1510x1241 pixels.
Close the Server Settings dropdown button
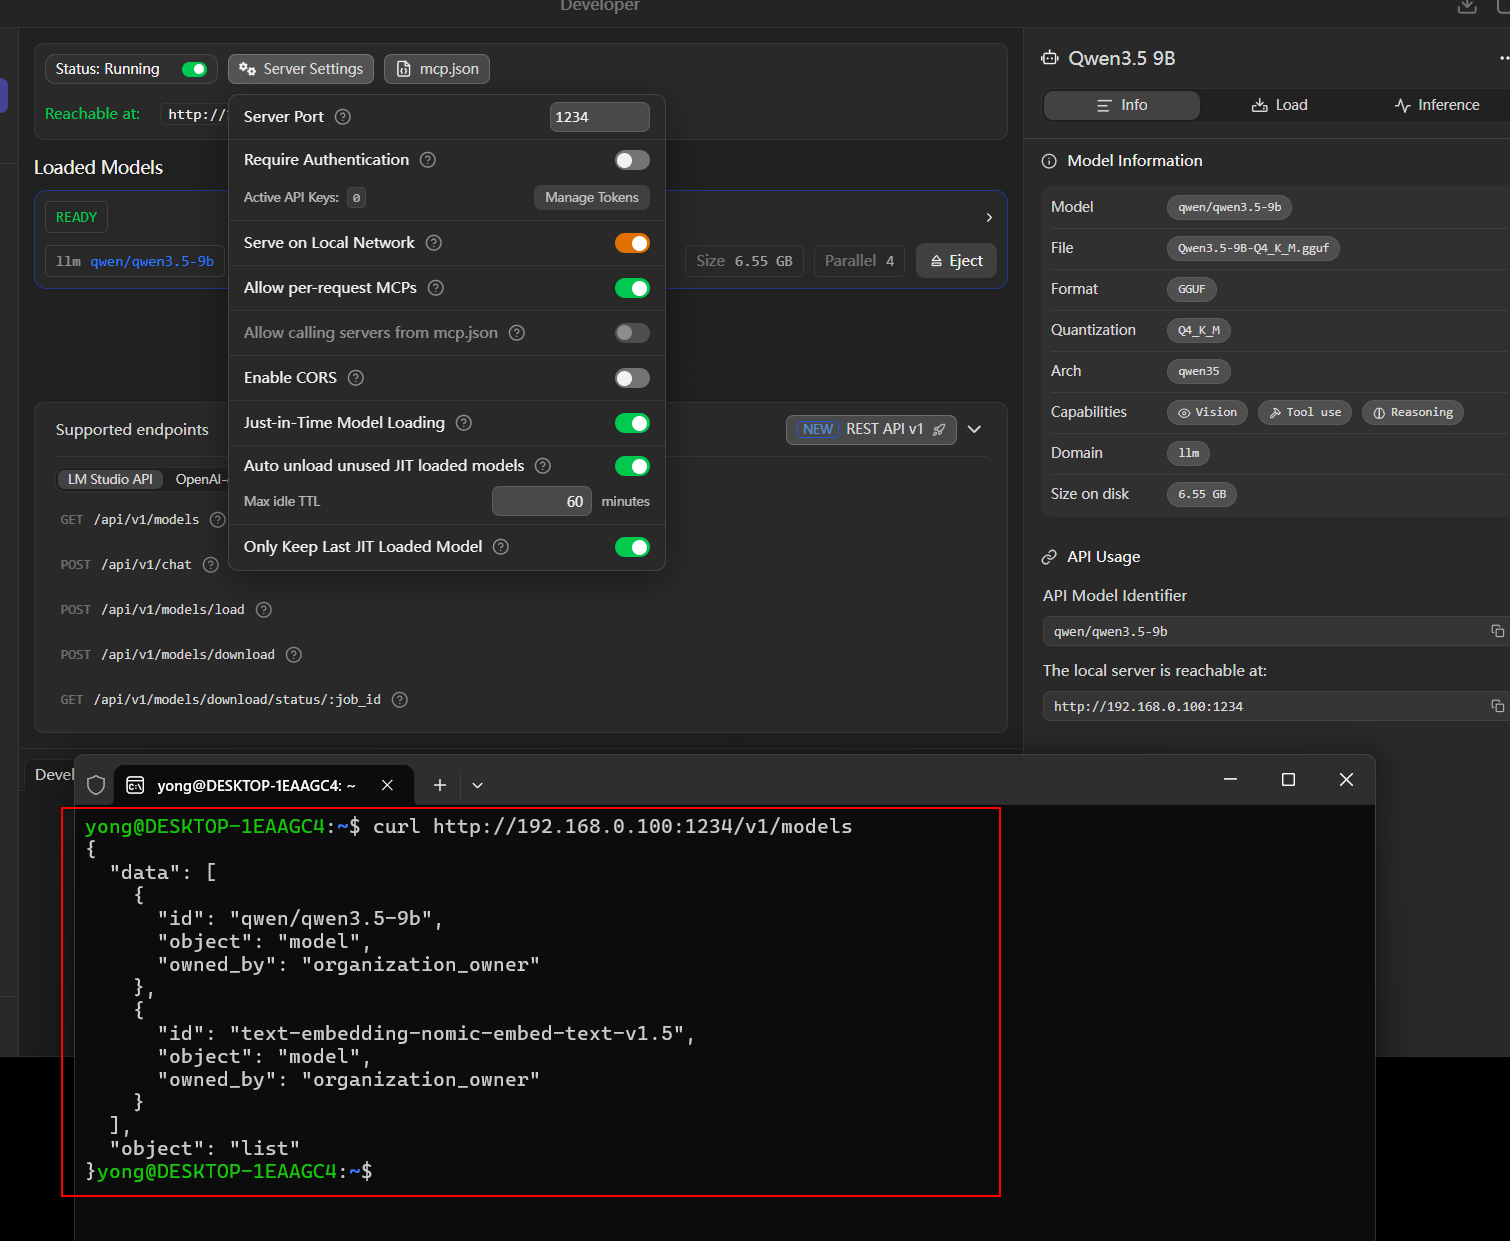(x=301, y=69)
